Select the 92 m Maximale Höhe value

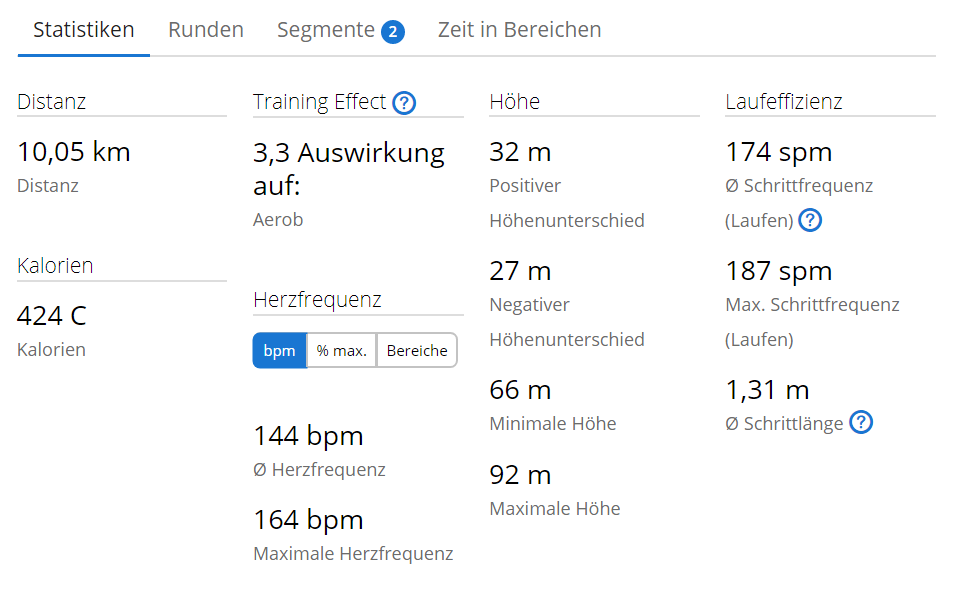(520, 474)
